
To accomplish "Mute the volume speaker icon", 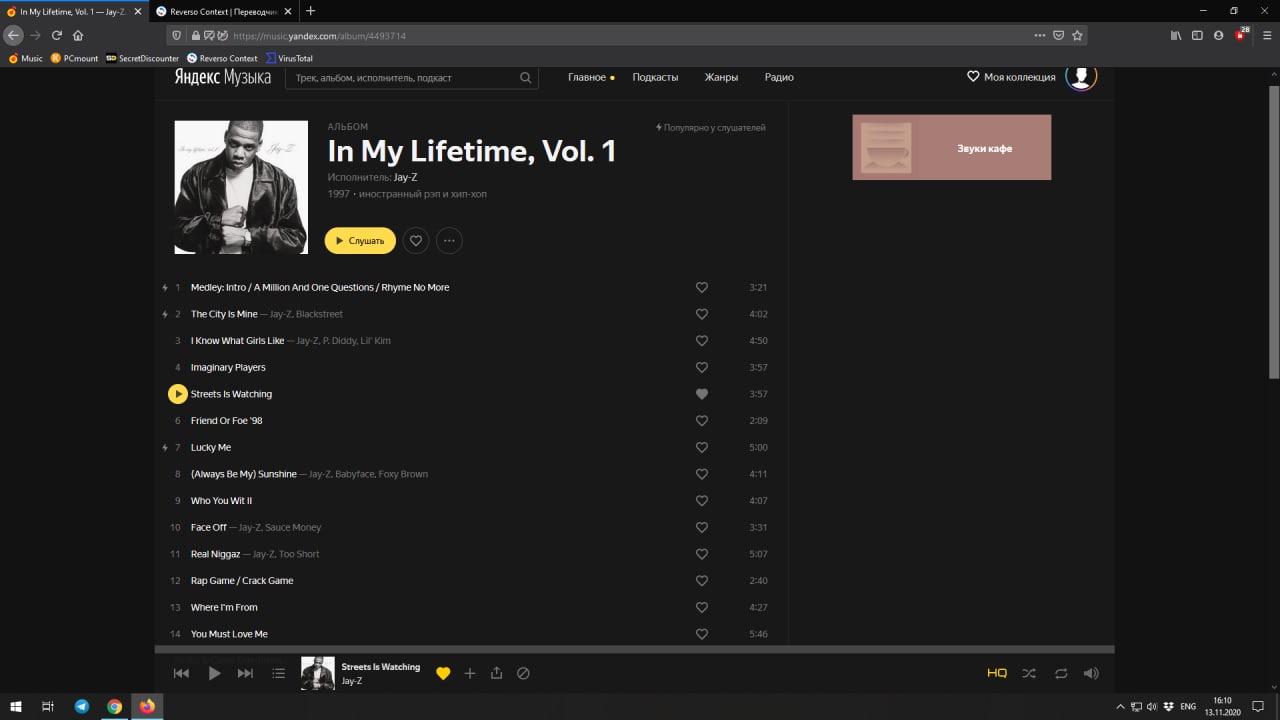I will coord(1091,673).
